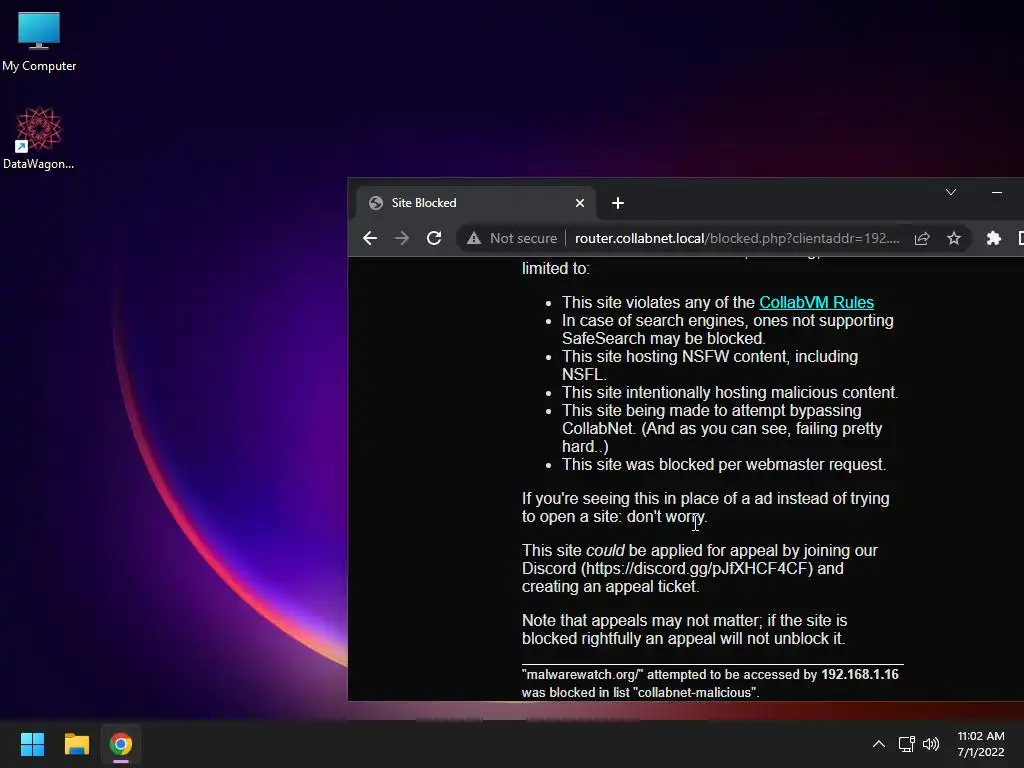Click the Not secure warning icon
The height and width of the screenshot is (768, 1024).
click(474, 238)
